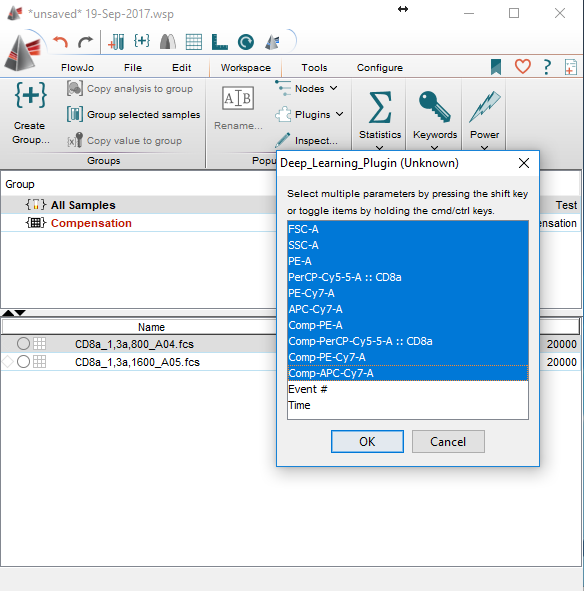Select Comp-PE-Cy7-A parameter
Screen dimensions: 584x591
coord(408,357)
